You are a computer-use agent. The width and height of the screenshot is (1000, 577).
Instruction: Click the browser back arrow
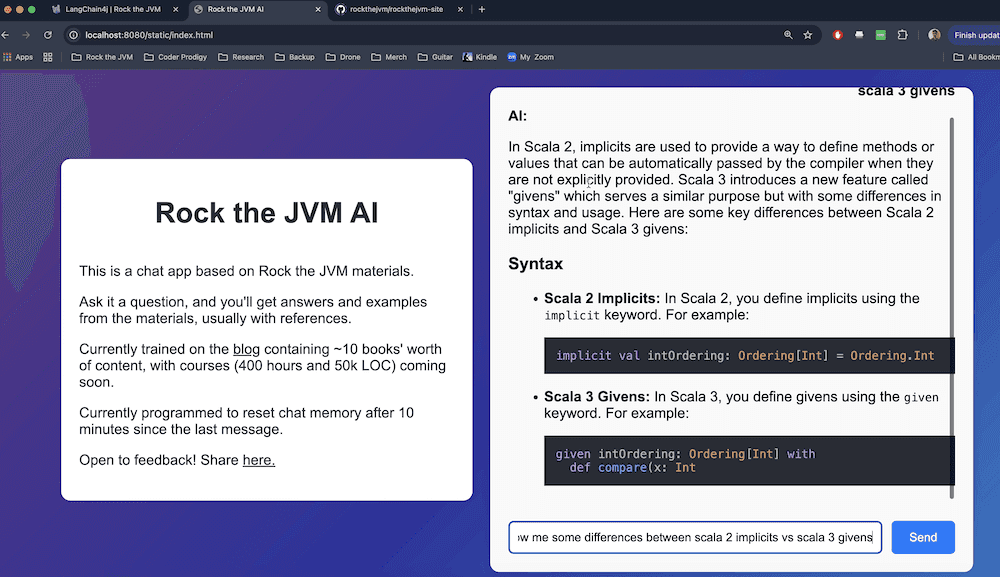tap(5, 35)
